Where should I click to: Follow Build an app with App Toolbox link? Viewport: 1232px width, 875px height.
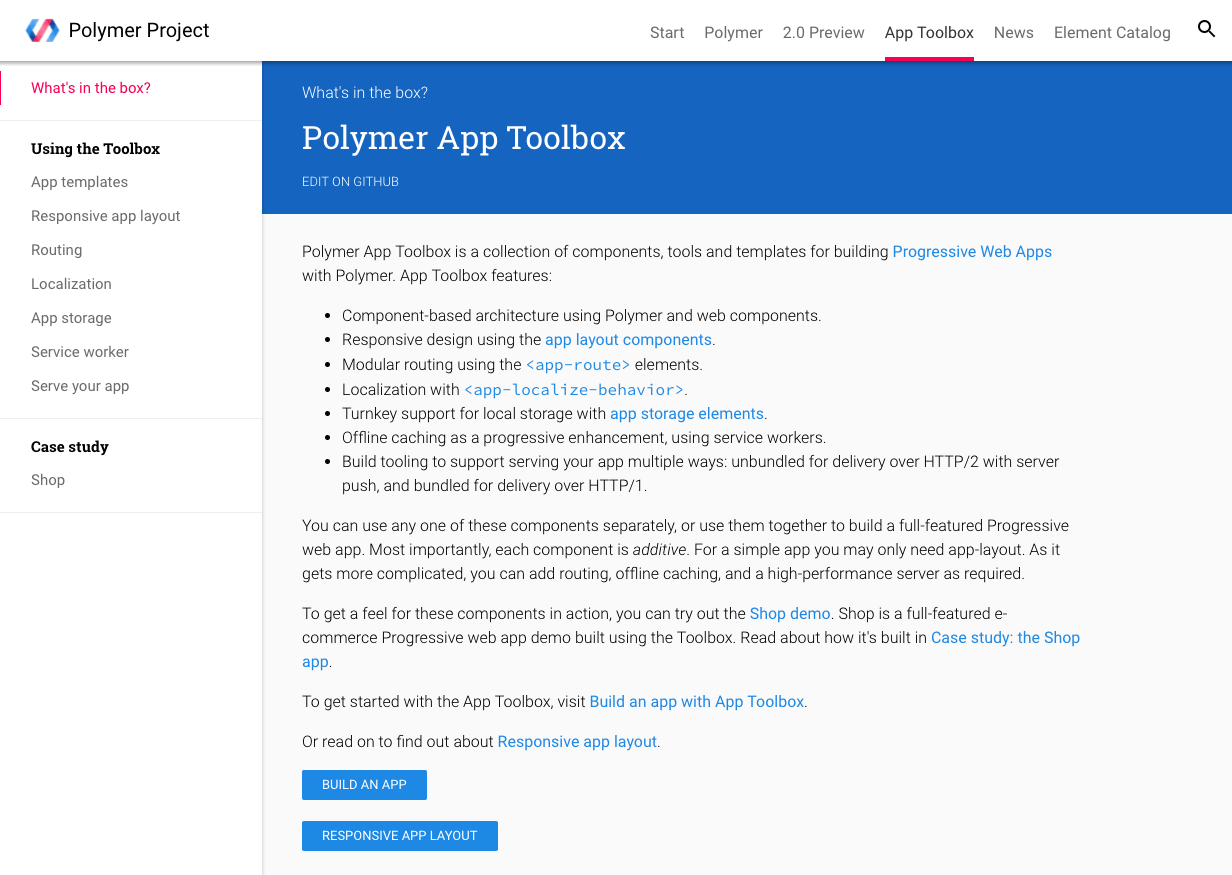tap(697, 702)
